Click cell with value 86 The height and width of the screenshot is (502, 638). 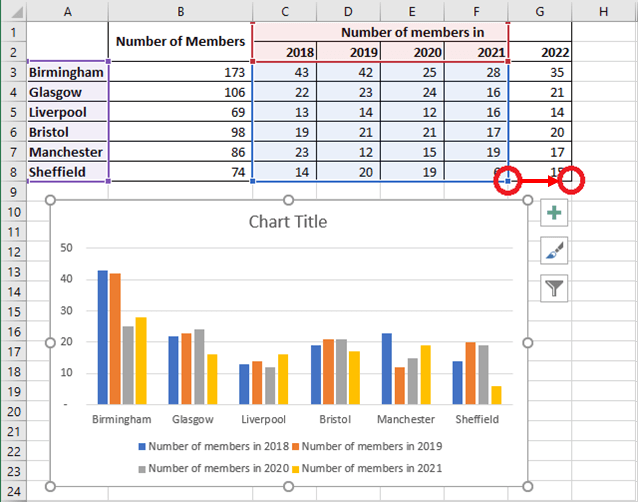[180, 152]
